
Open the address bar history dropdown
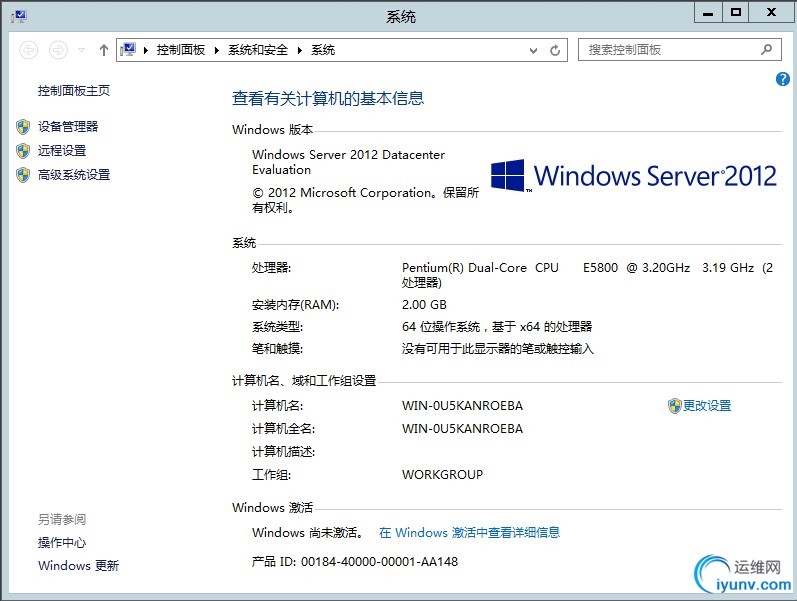(533, 50)
